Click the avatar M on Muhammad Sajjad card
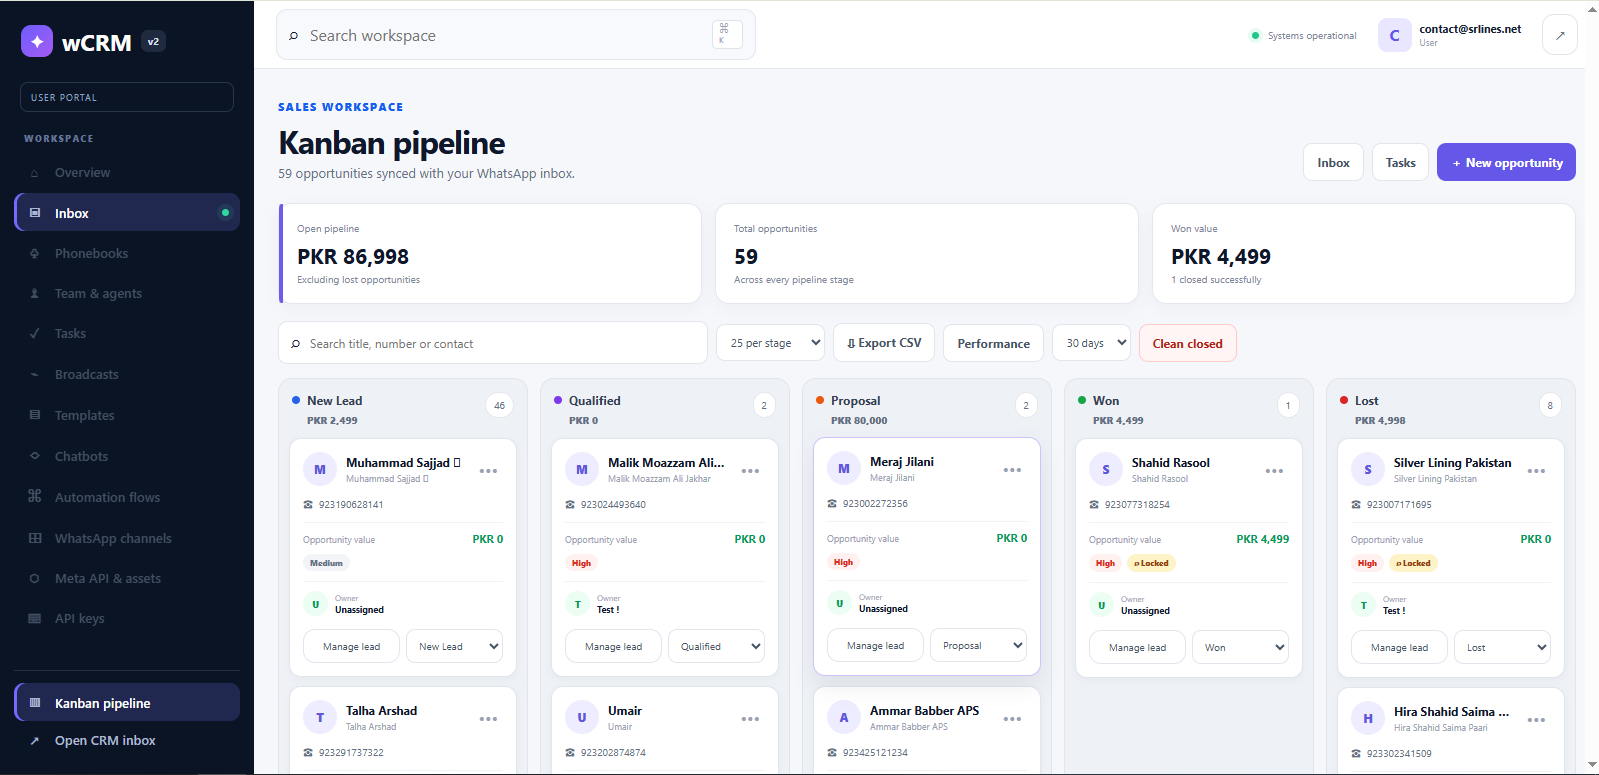 click(320, 470)
